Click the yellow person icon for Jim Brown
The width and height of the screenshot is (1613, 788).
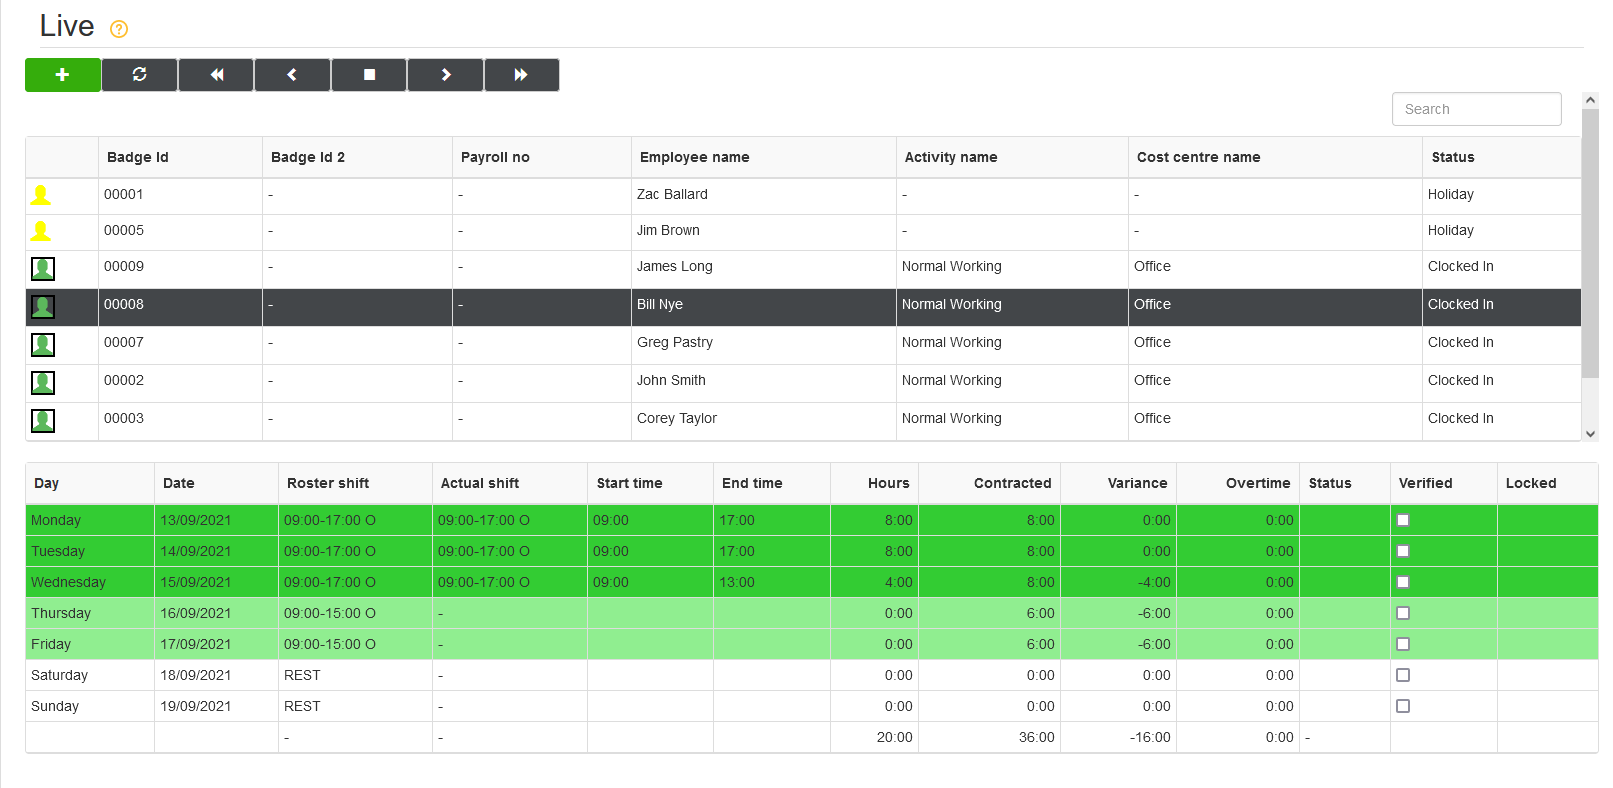pyautogui.click(x=41, y=231)
